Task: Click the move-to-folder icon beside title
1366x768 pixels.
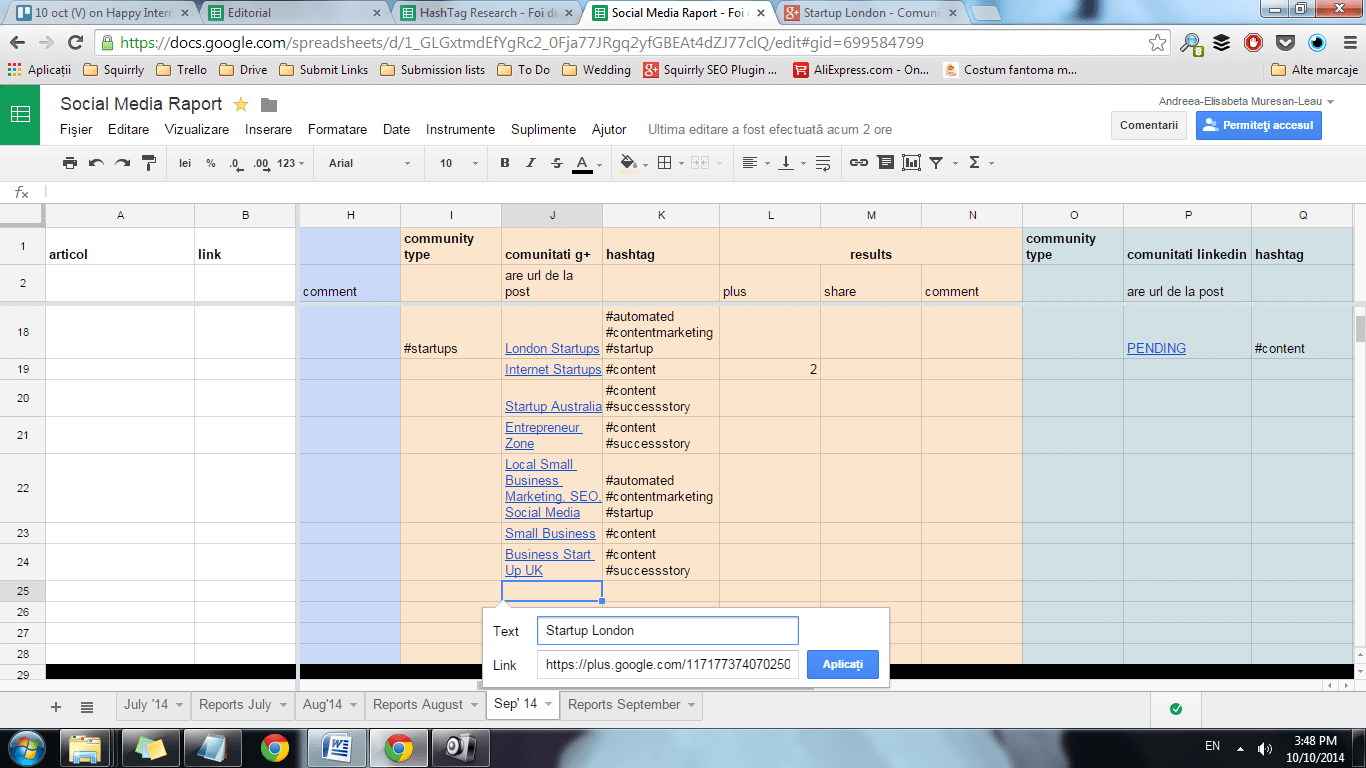Action: click(x=268, y=105)
